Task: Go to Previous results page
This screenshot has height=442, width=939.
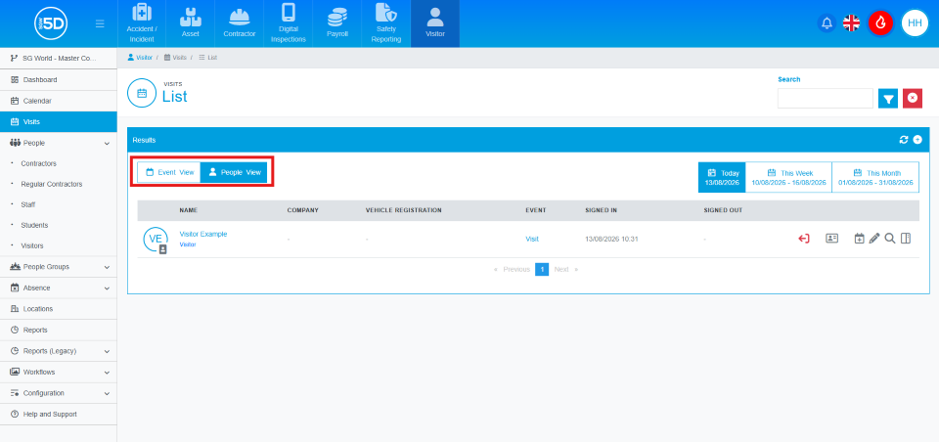Action: tap(513, 270)
